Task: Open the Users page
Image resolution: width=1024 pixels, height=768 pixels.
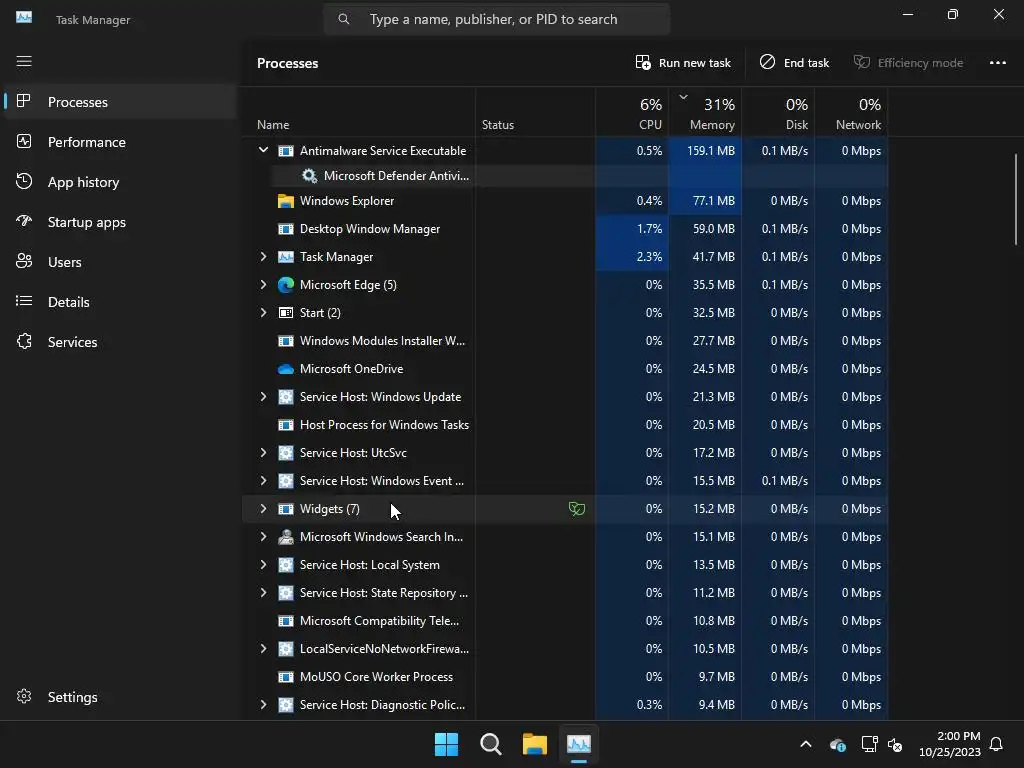Action: click(x=120, y=262)
